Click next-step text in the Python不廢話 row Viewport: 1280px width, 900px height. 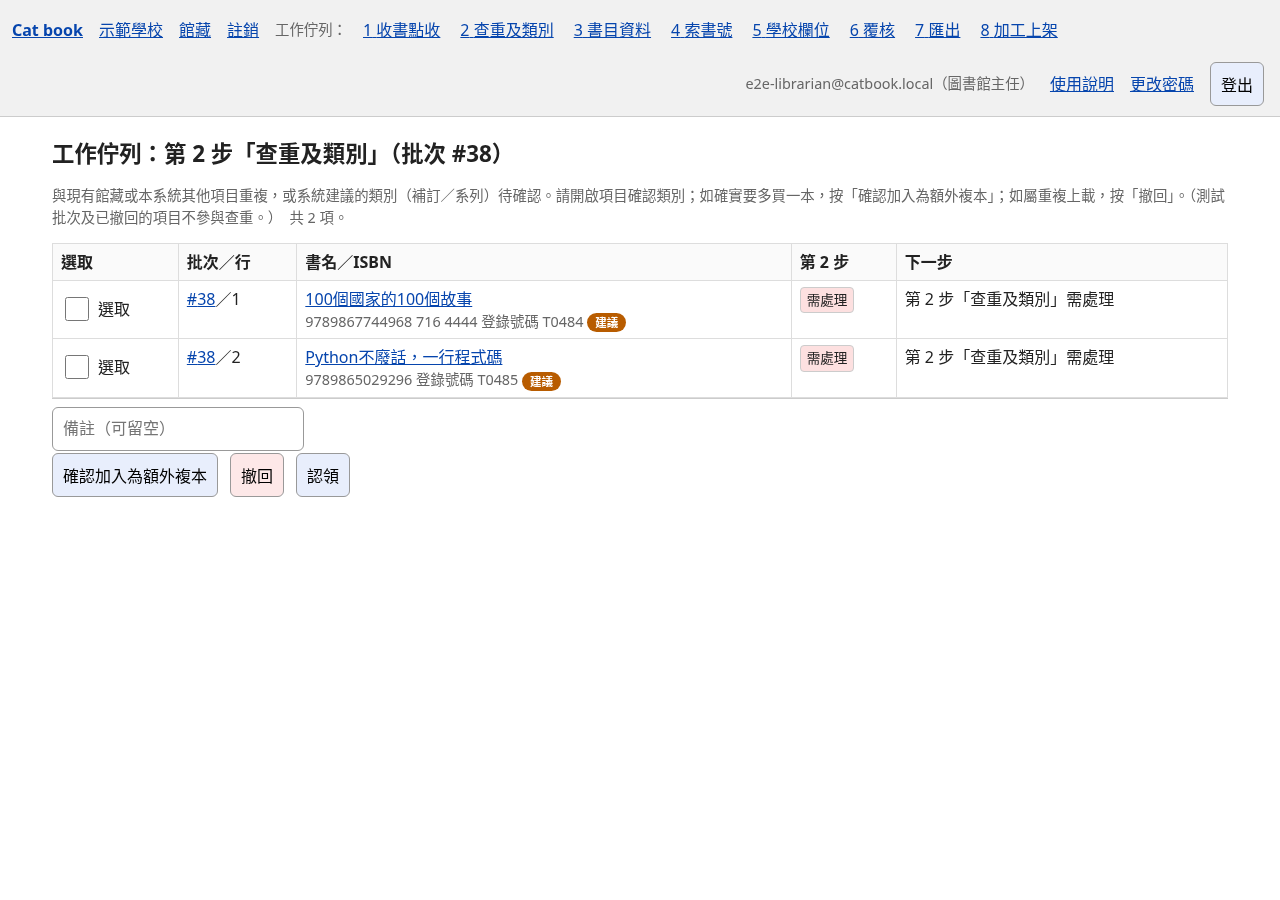[x=1009, y=357]
